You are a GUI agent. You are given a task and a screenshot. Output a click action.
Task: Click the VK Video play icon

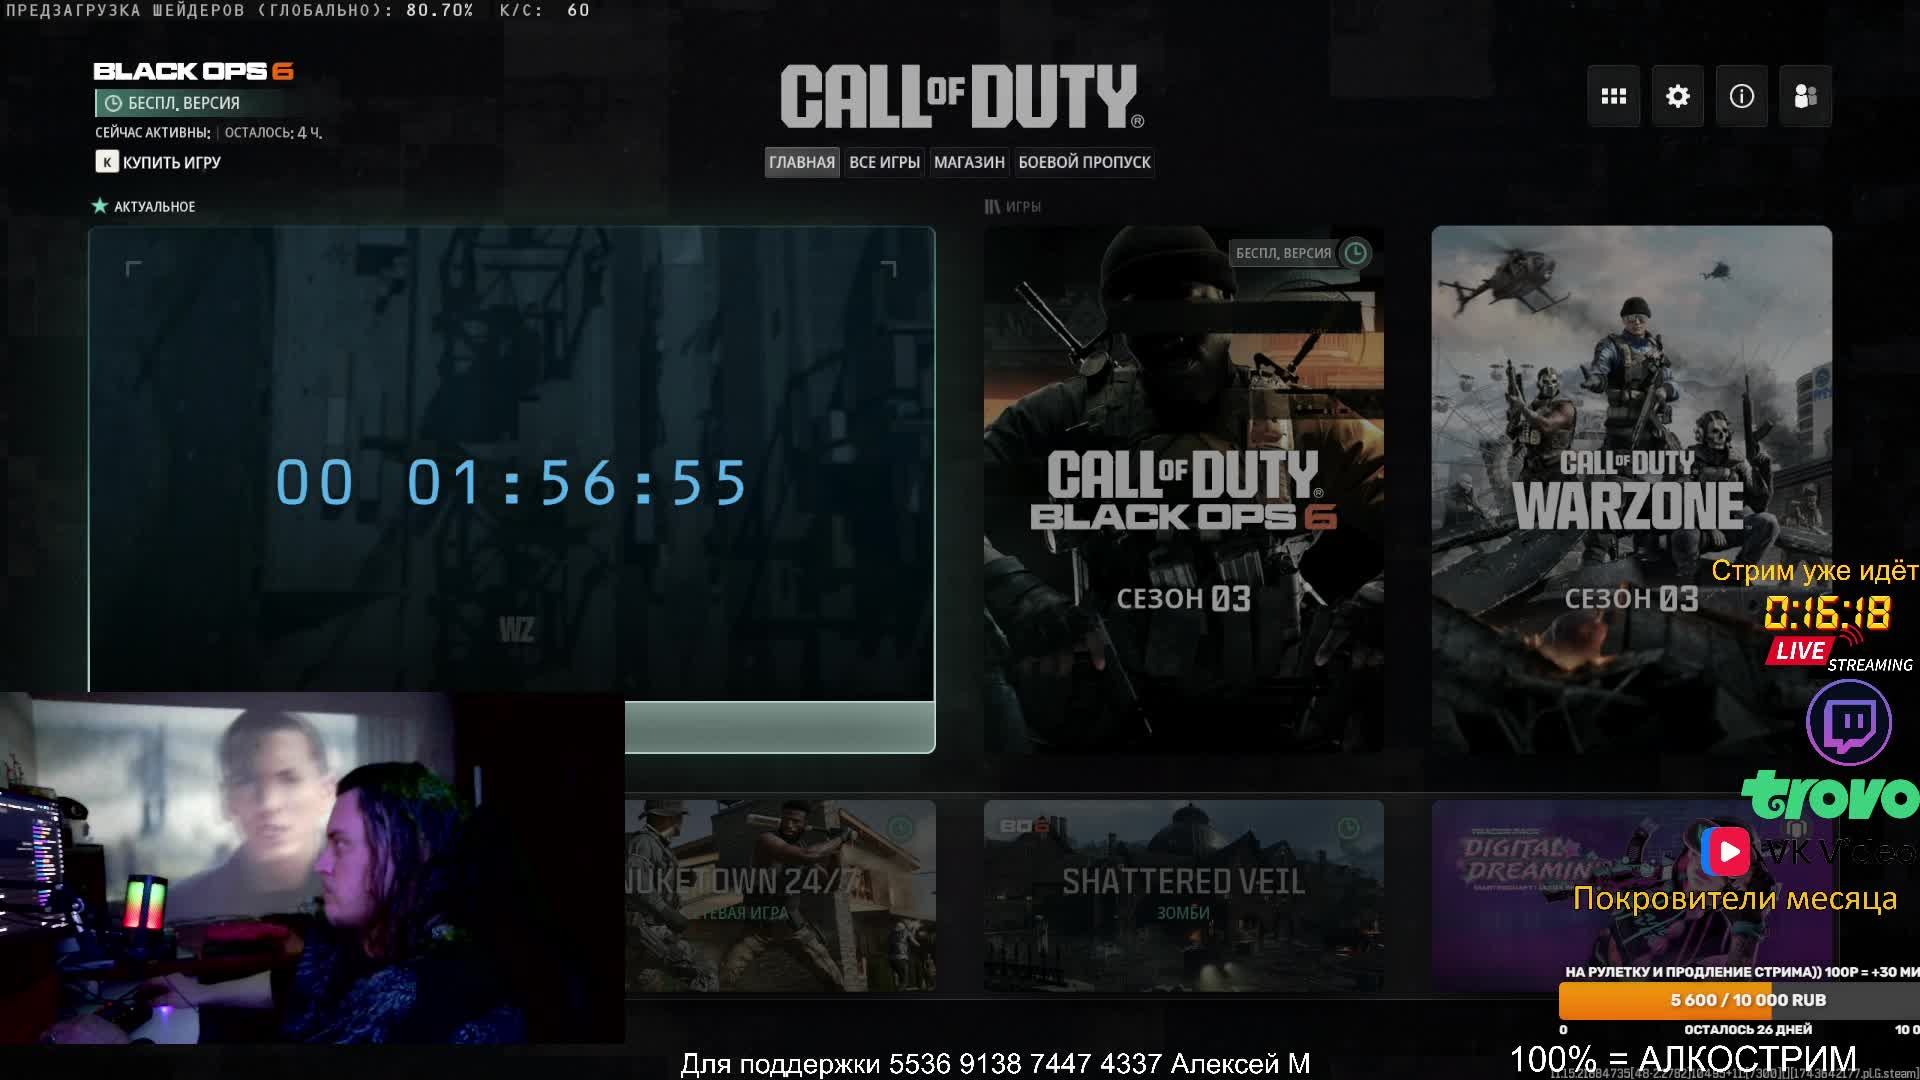(1726, 852)
